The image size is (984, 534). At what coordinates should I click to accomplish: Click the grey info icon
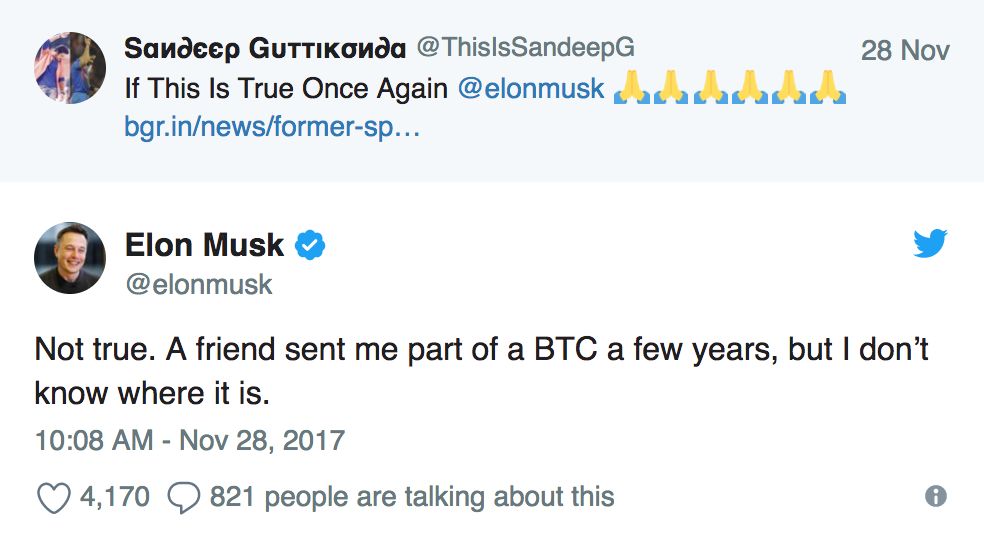coord(935,496)
